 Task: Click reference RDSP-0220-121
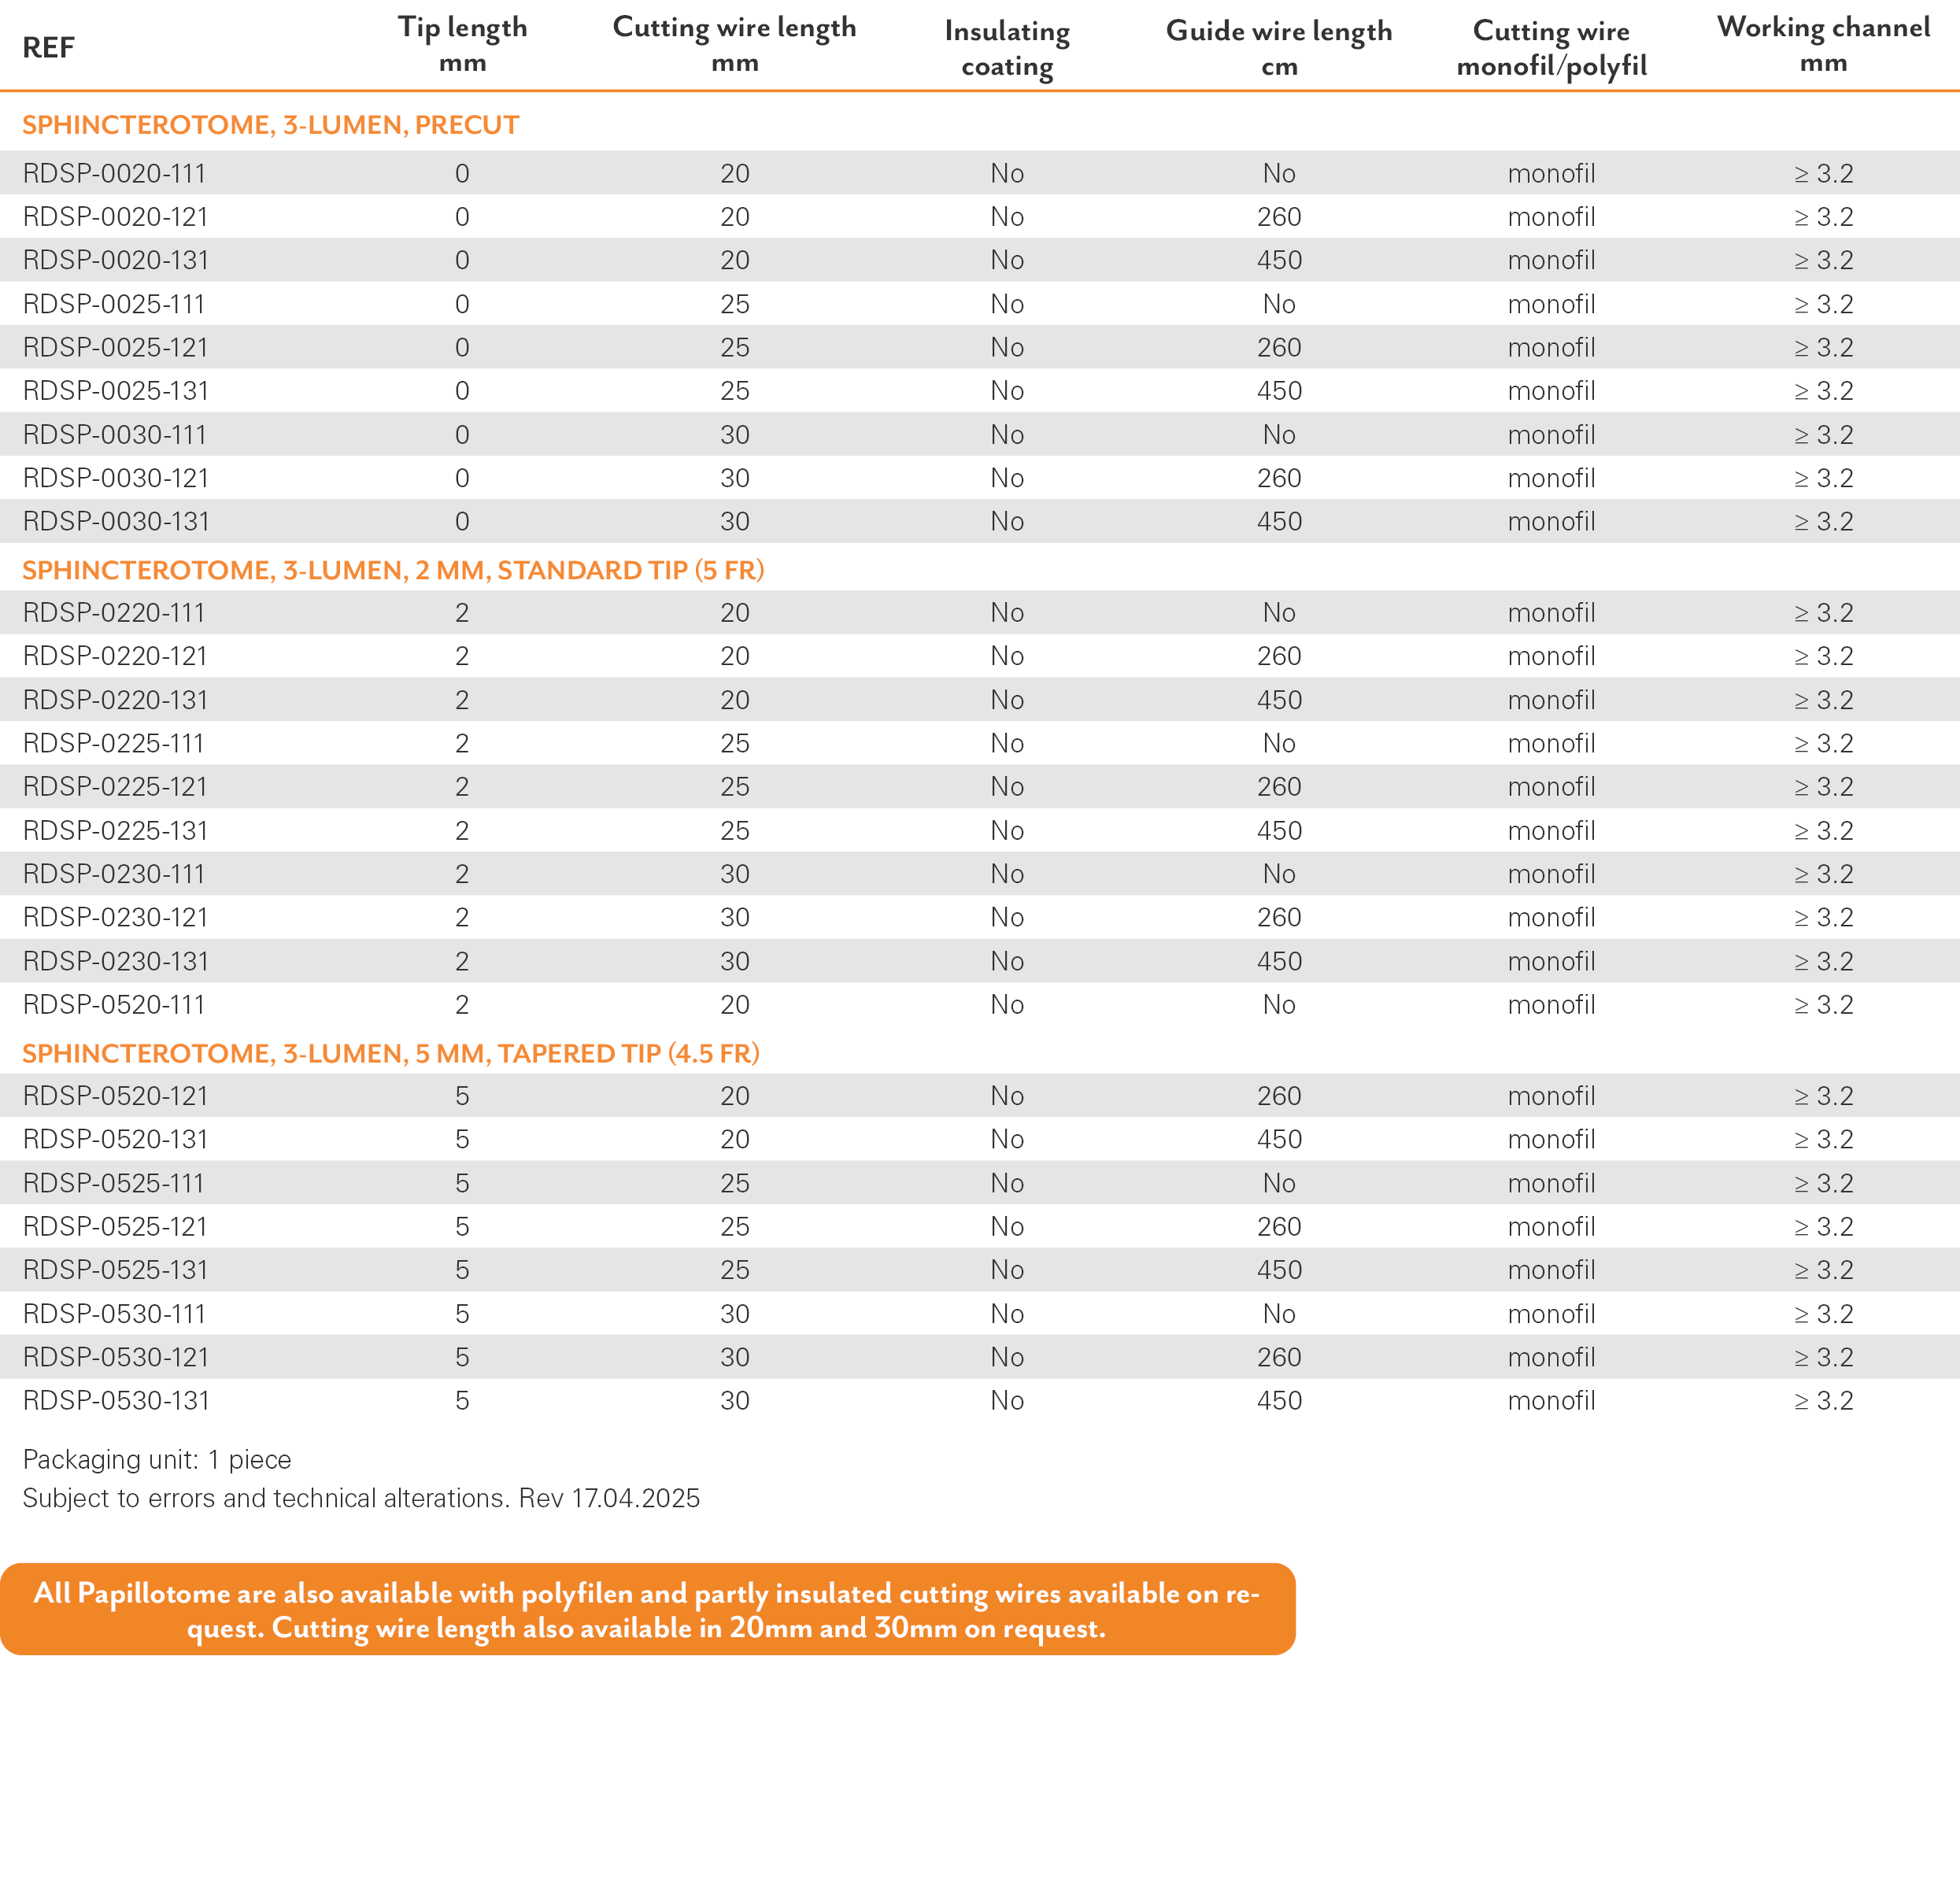click(116, 656)
